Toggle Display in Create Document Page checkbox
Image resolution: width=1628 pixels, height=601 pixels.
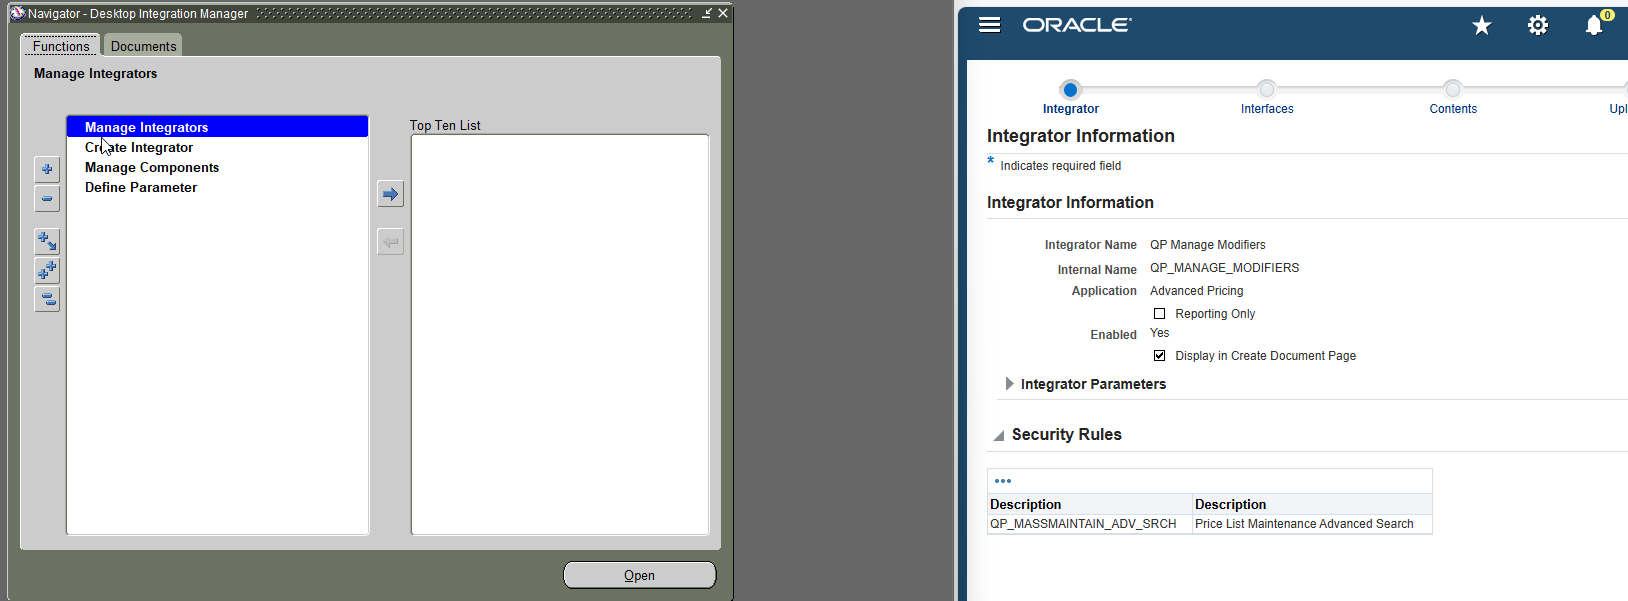pos(1160,356)
